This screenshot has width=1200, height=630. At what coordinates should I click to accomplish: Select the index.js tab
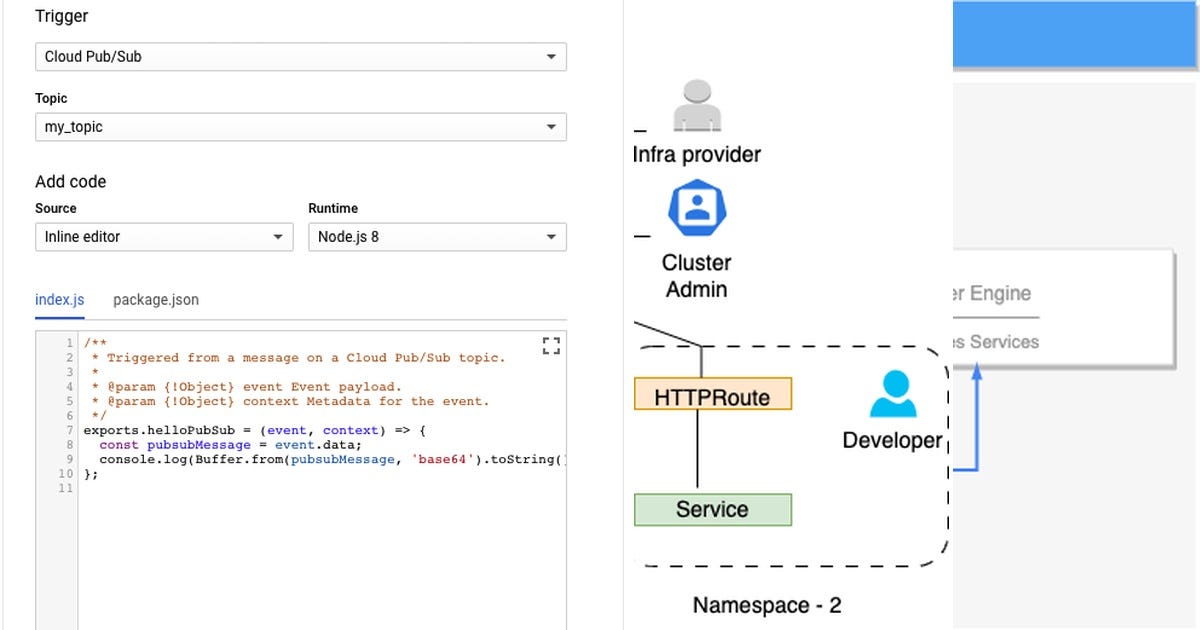point(59,299)
